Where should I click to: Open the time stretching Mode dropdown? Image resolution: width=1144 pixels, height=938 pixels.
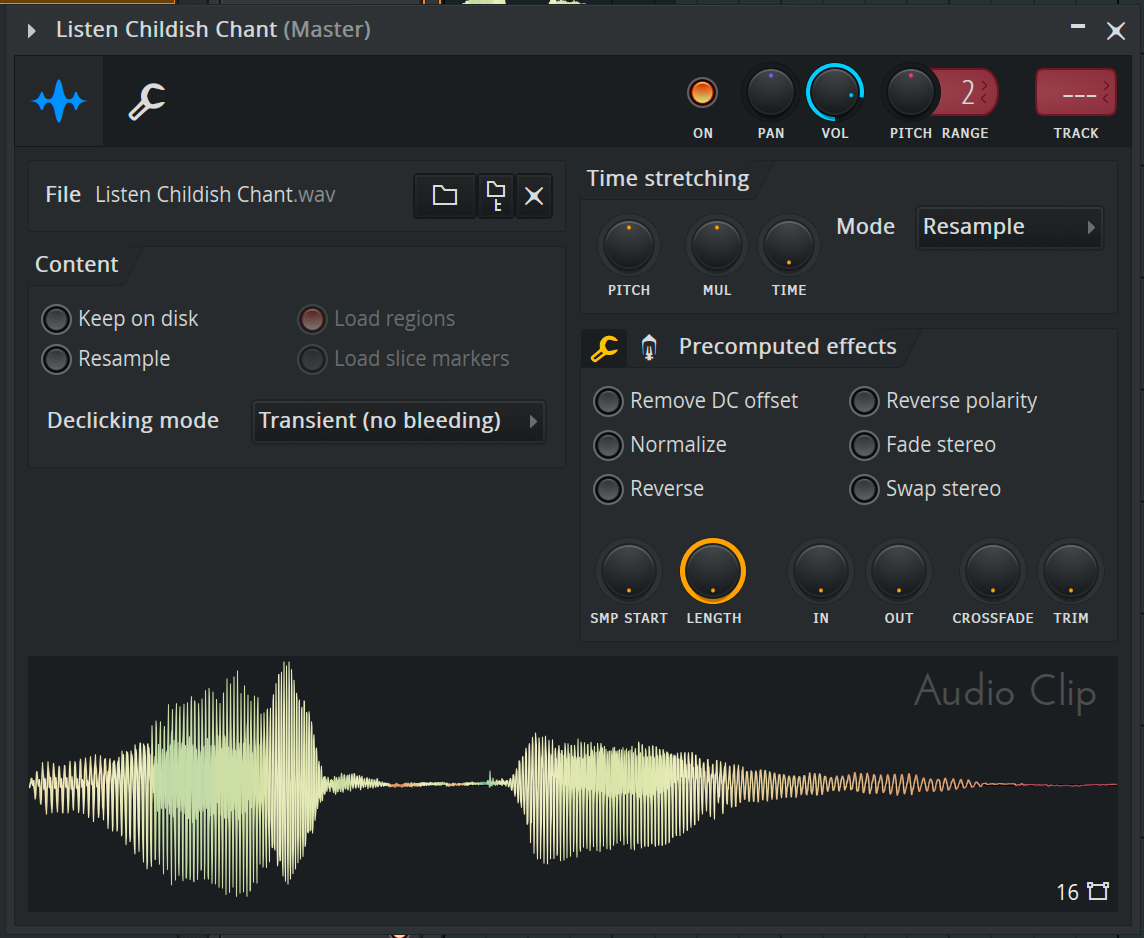(x=1008, y=227)
